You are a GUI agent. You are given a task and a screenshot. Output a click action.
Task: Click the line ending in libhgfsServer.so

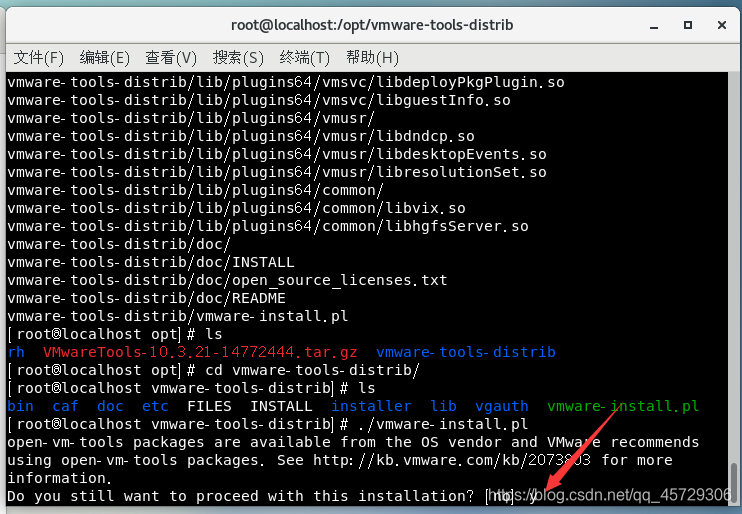(268, 226)
